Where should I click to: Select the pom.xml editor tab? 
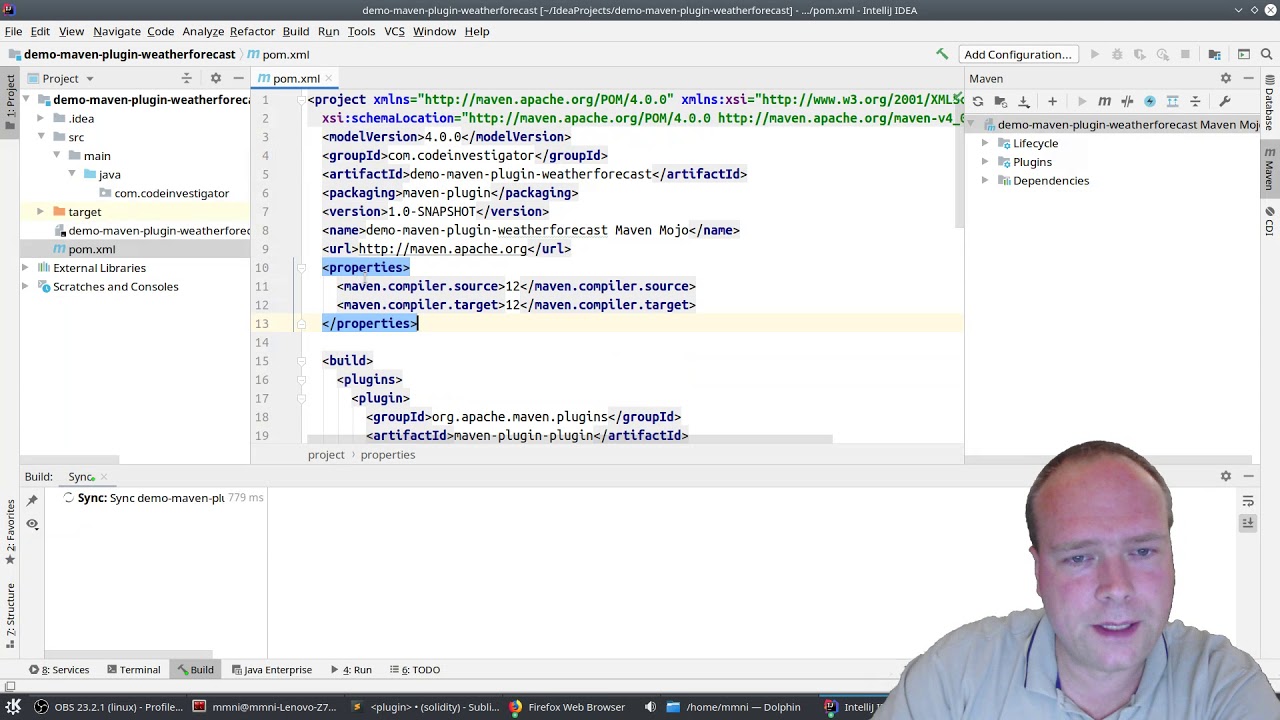296,78
